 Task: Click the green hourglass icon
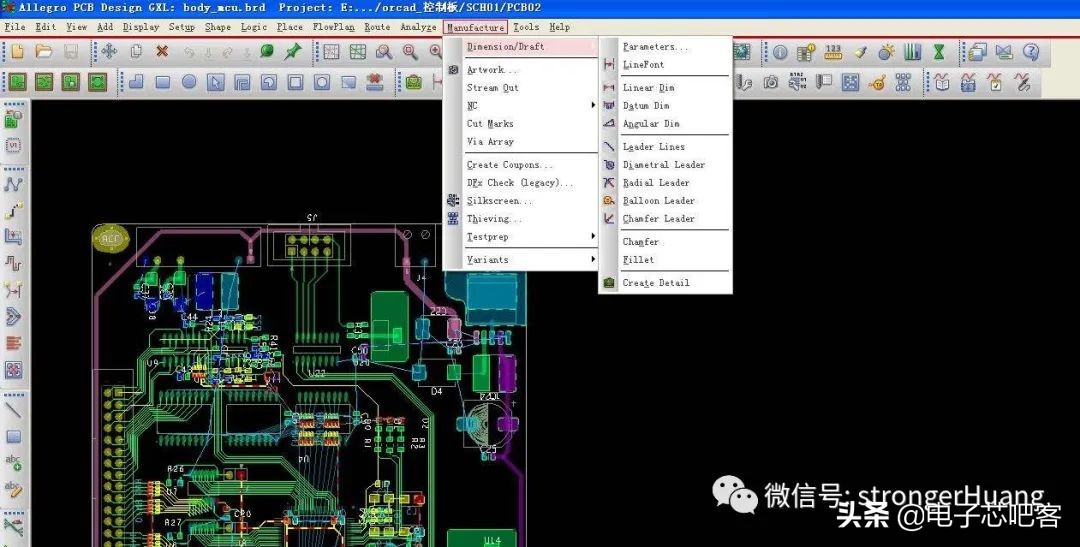[939, 52]
